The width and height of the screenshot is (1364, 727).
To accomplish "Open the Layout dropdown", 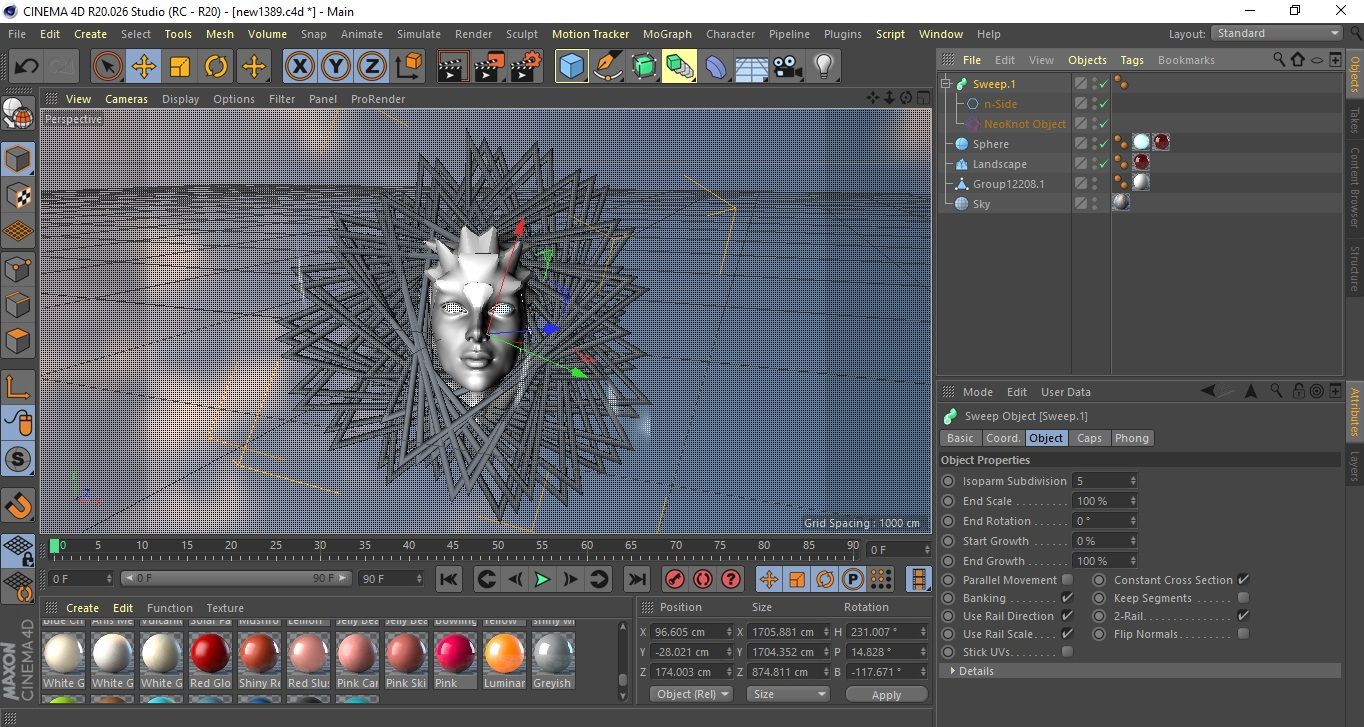I will click(x=1277, y=33).
